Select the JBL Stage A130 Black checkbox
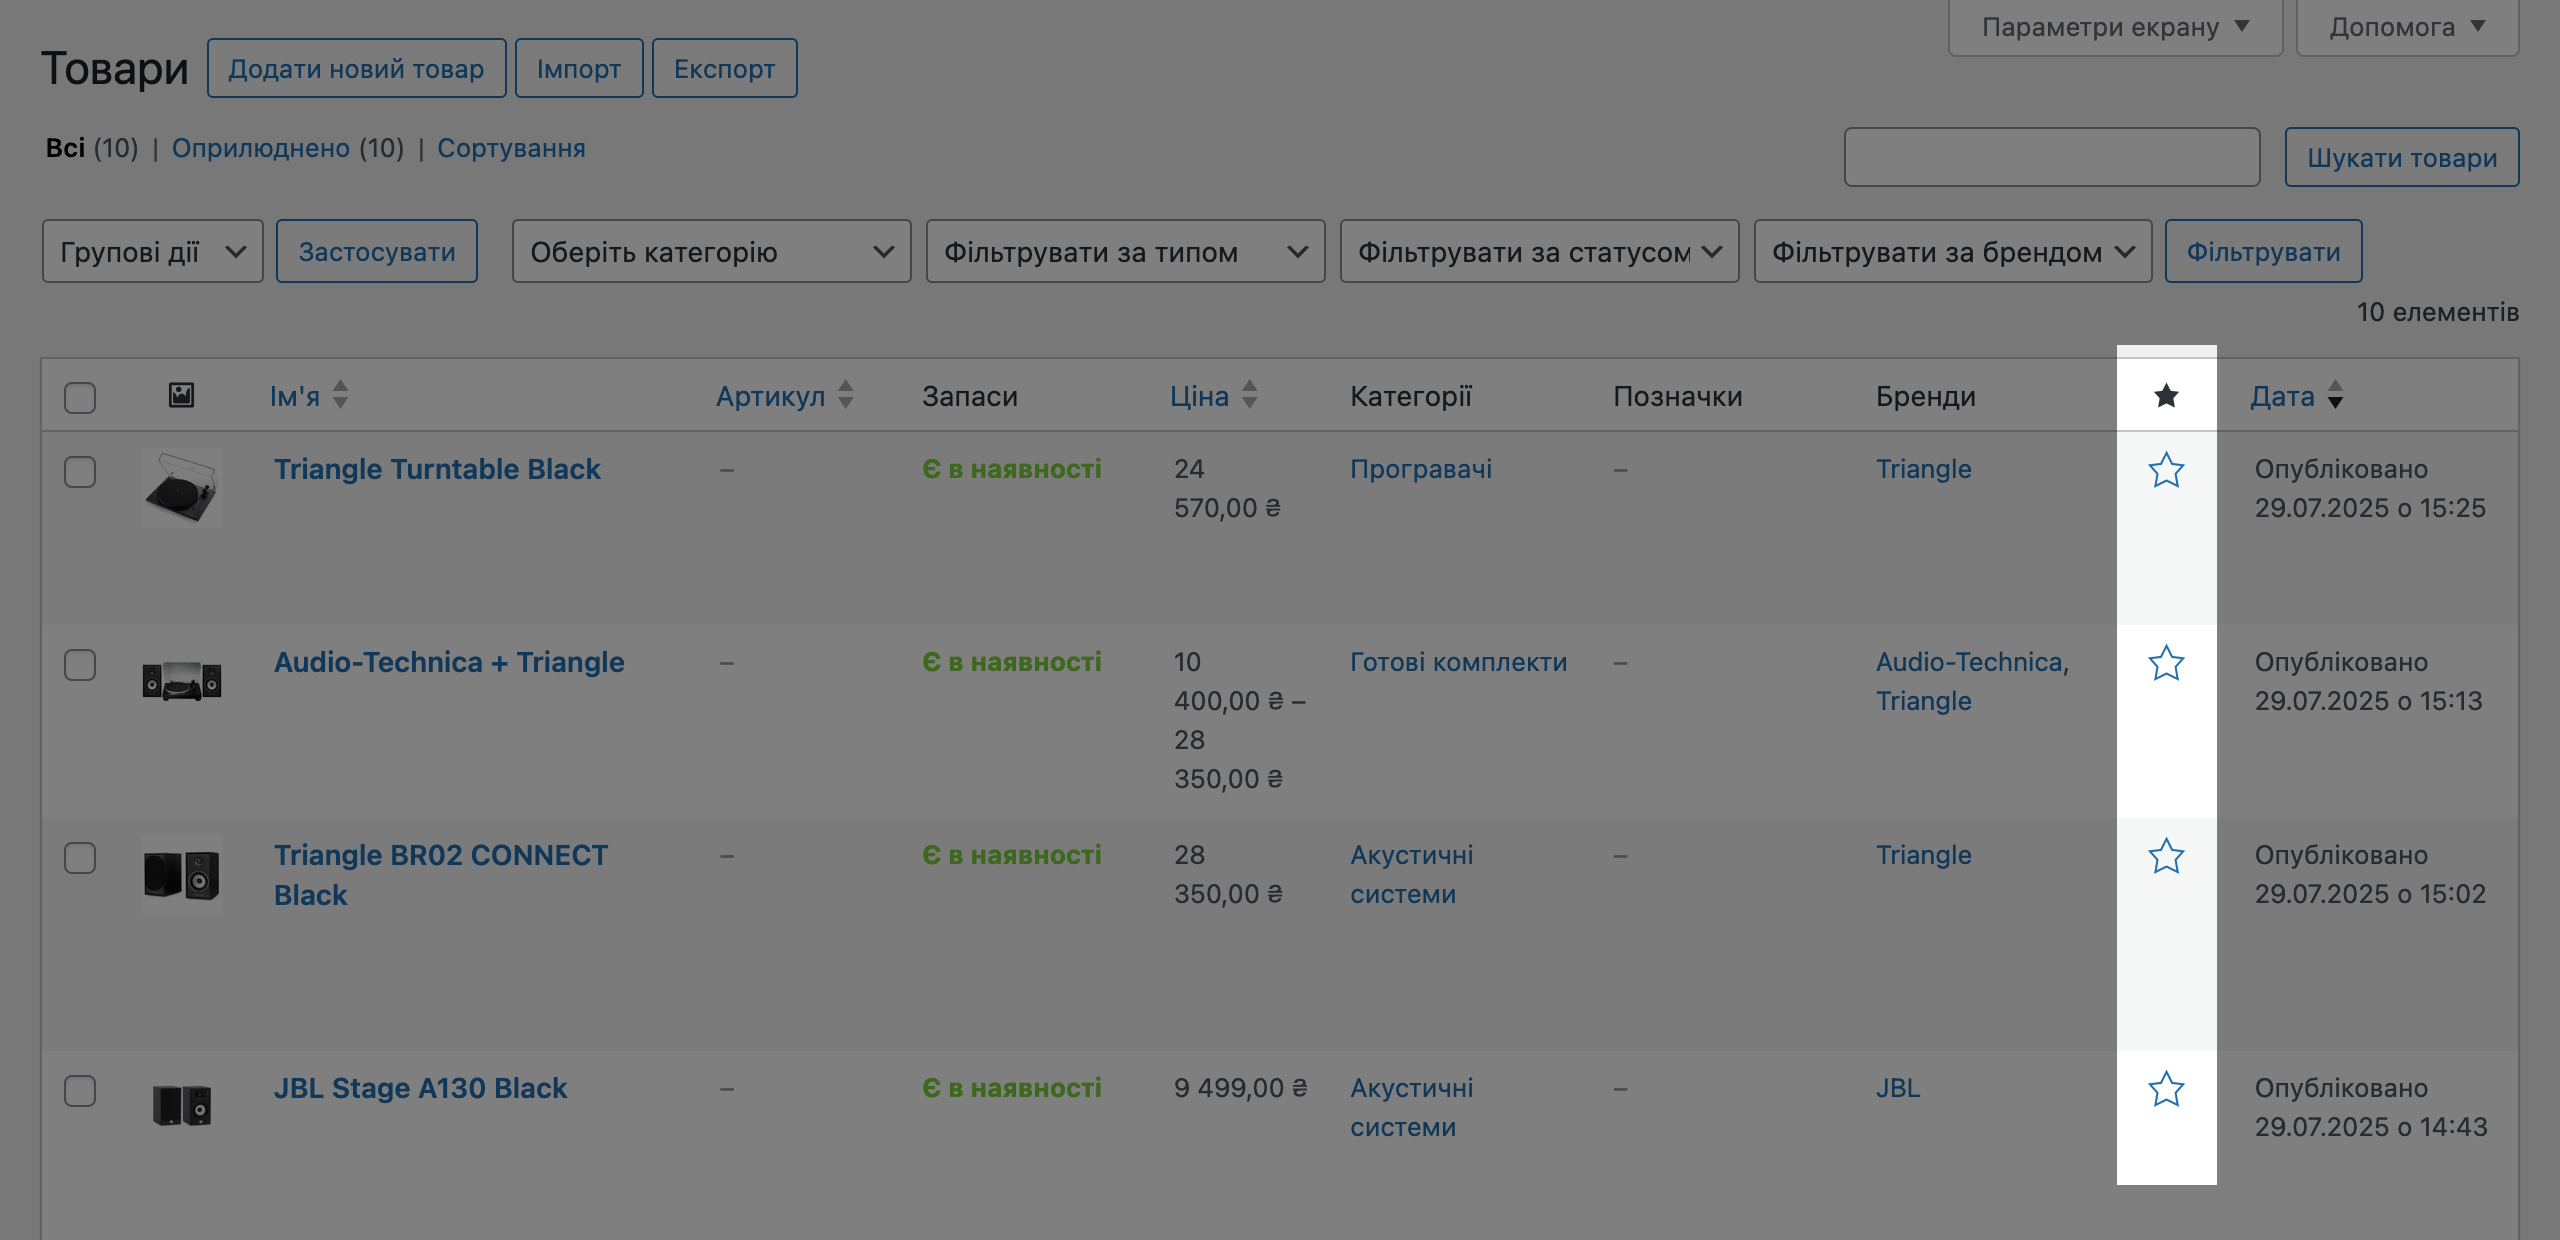The height and width of the screenshot is (1240, 2560). tap(79, 1090)
